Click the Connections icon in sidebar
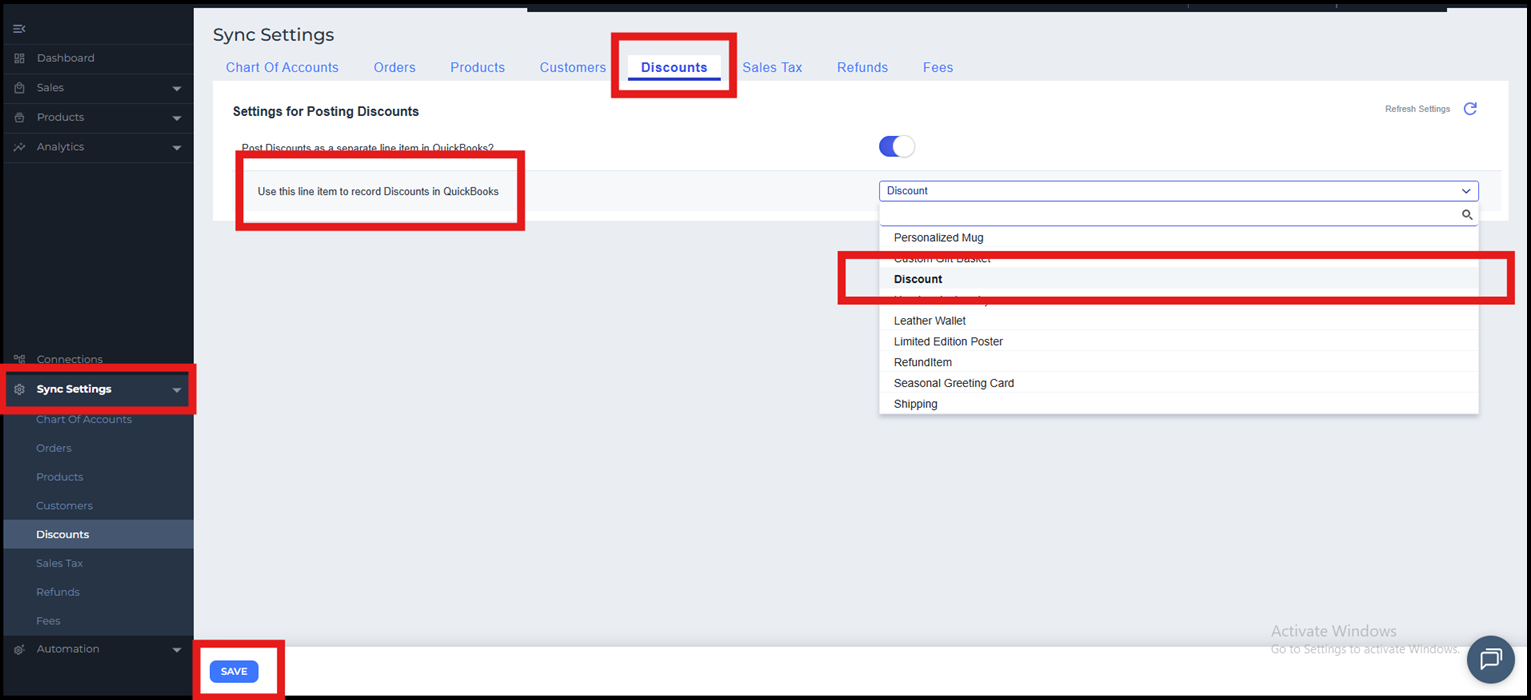 pos(19,359)
